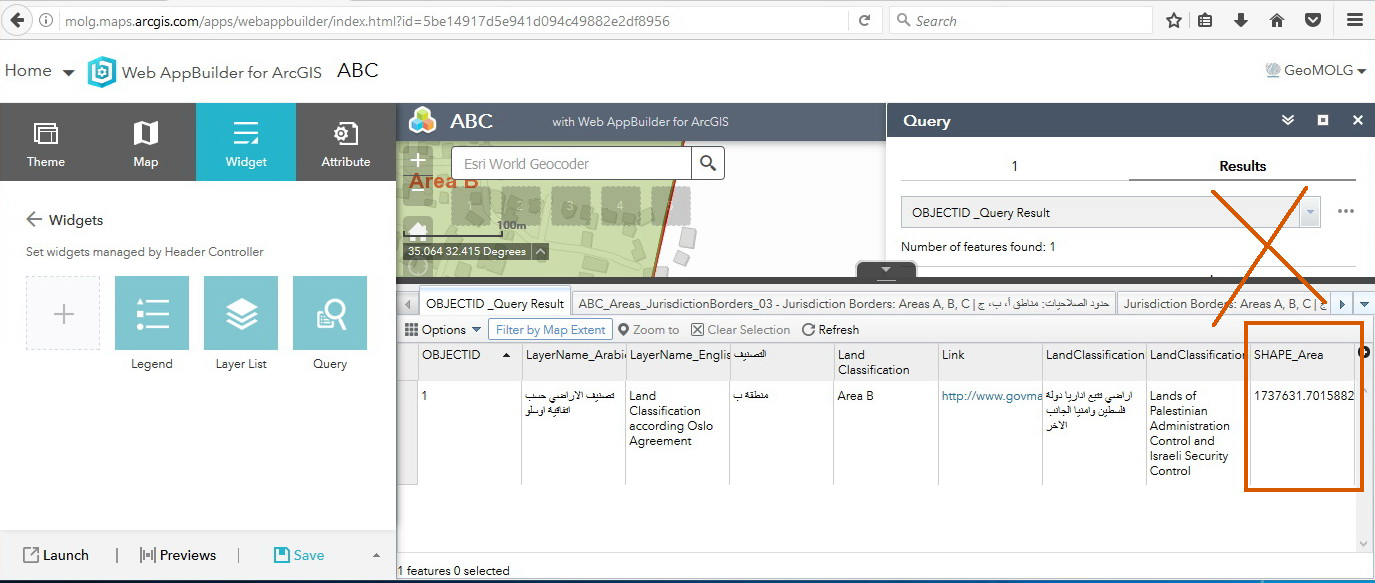Go back with the browser back arrow

point(16,20)
